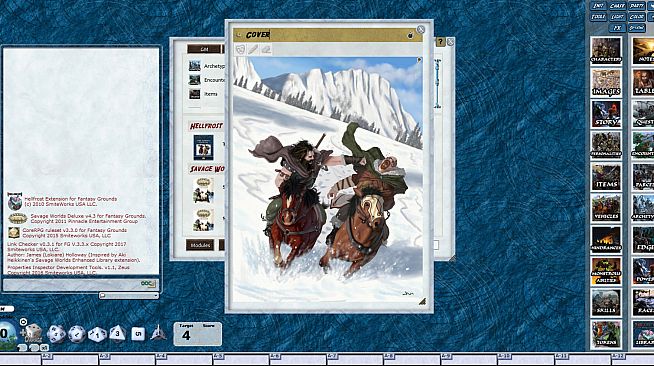The width and height of the screenshot is (654, 366).
Task: Click the Cover title text field
Action: [x=325, y=35]
